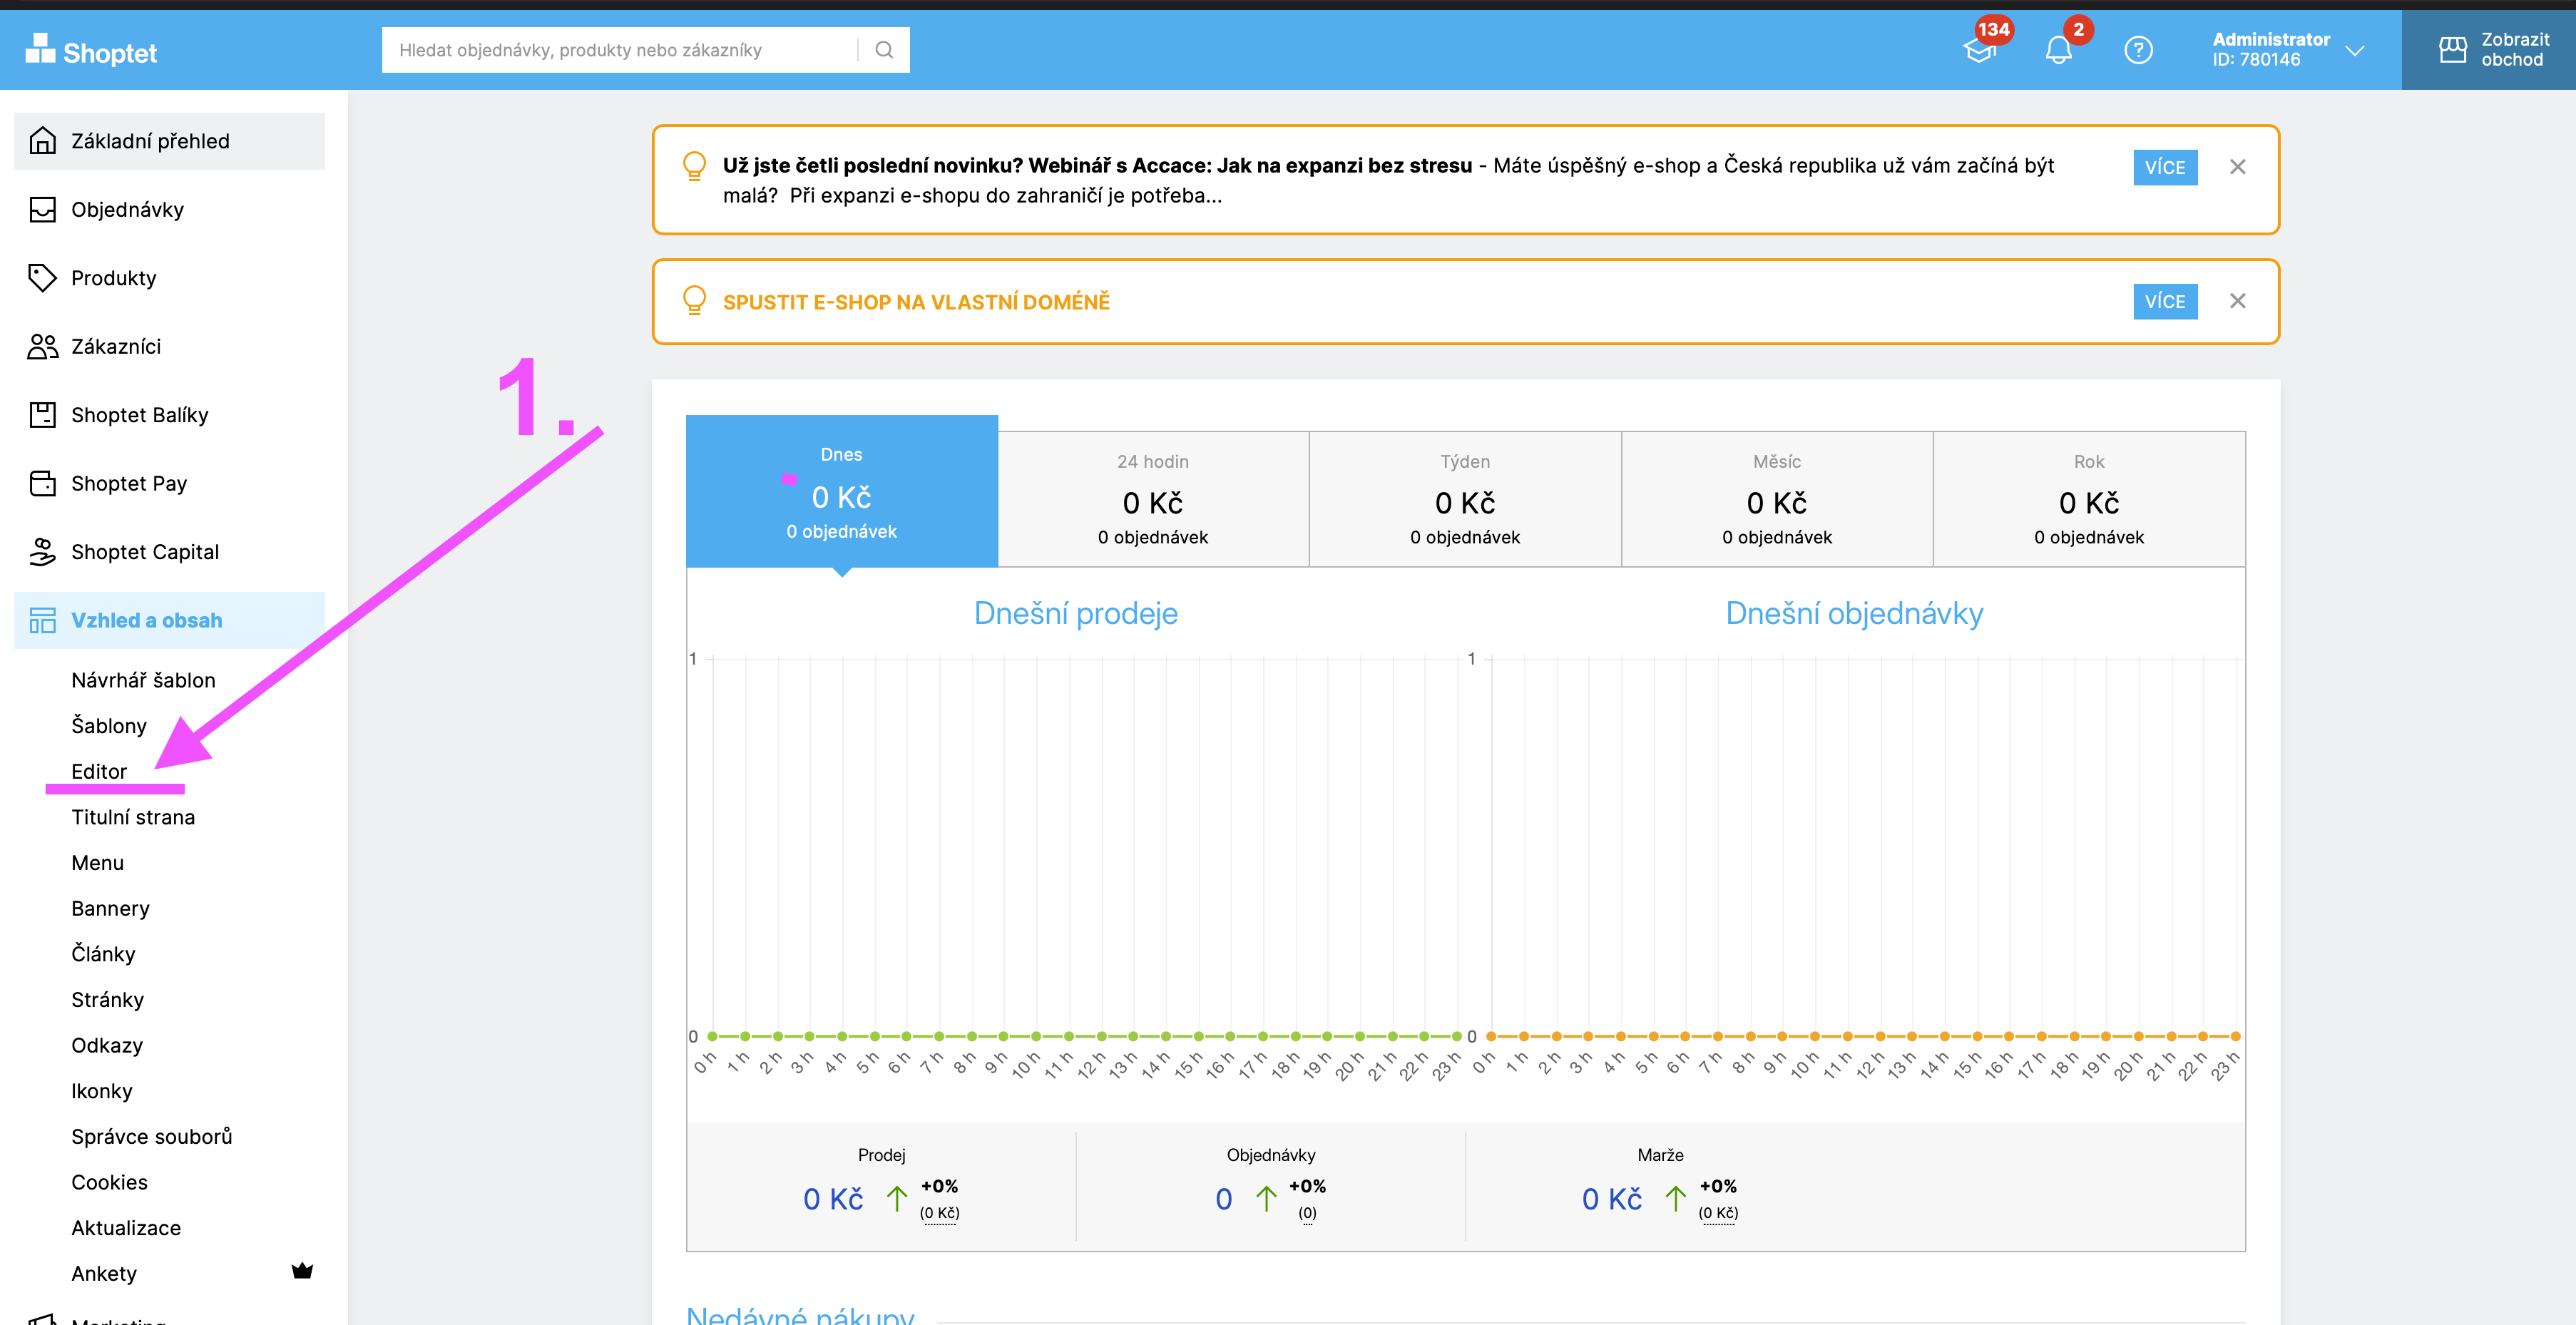Dismiss the webinar news notification
Image resolution: width=2576 pixels, height=1325 pixels.
pos(2237,167)
